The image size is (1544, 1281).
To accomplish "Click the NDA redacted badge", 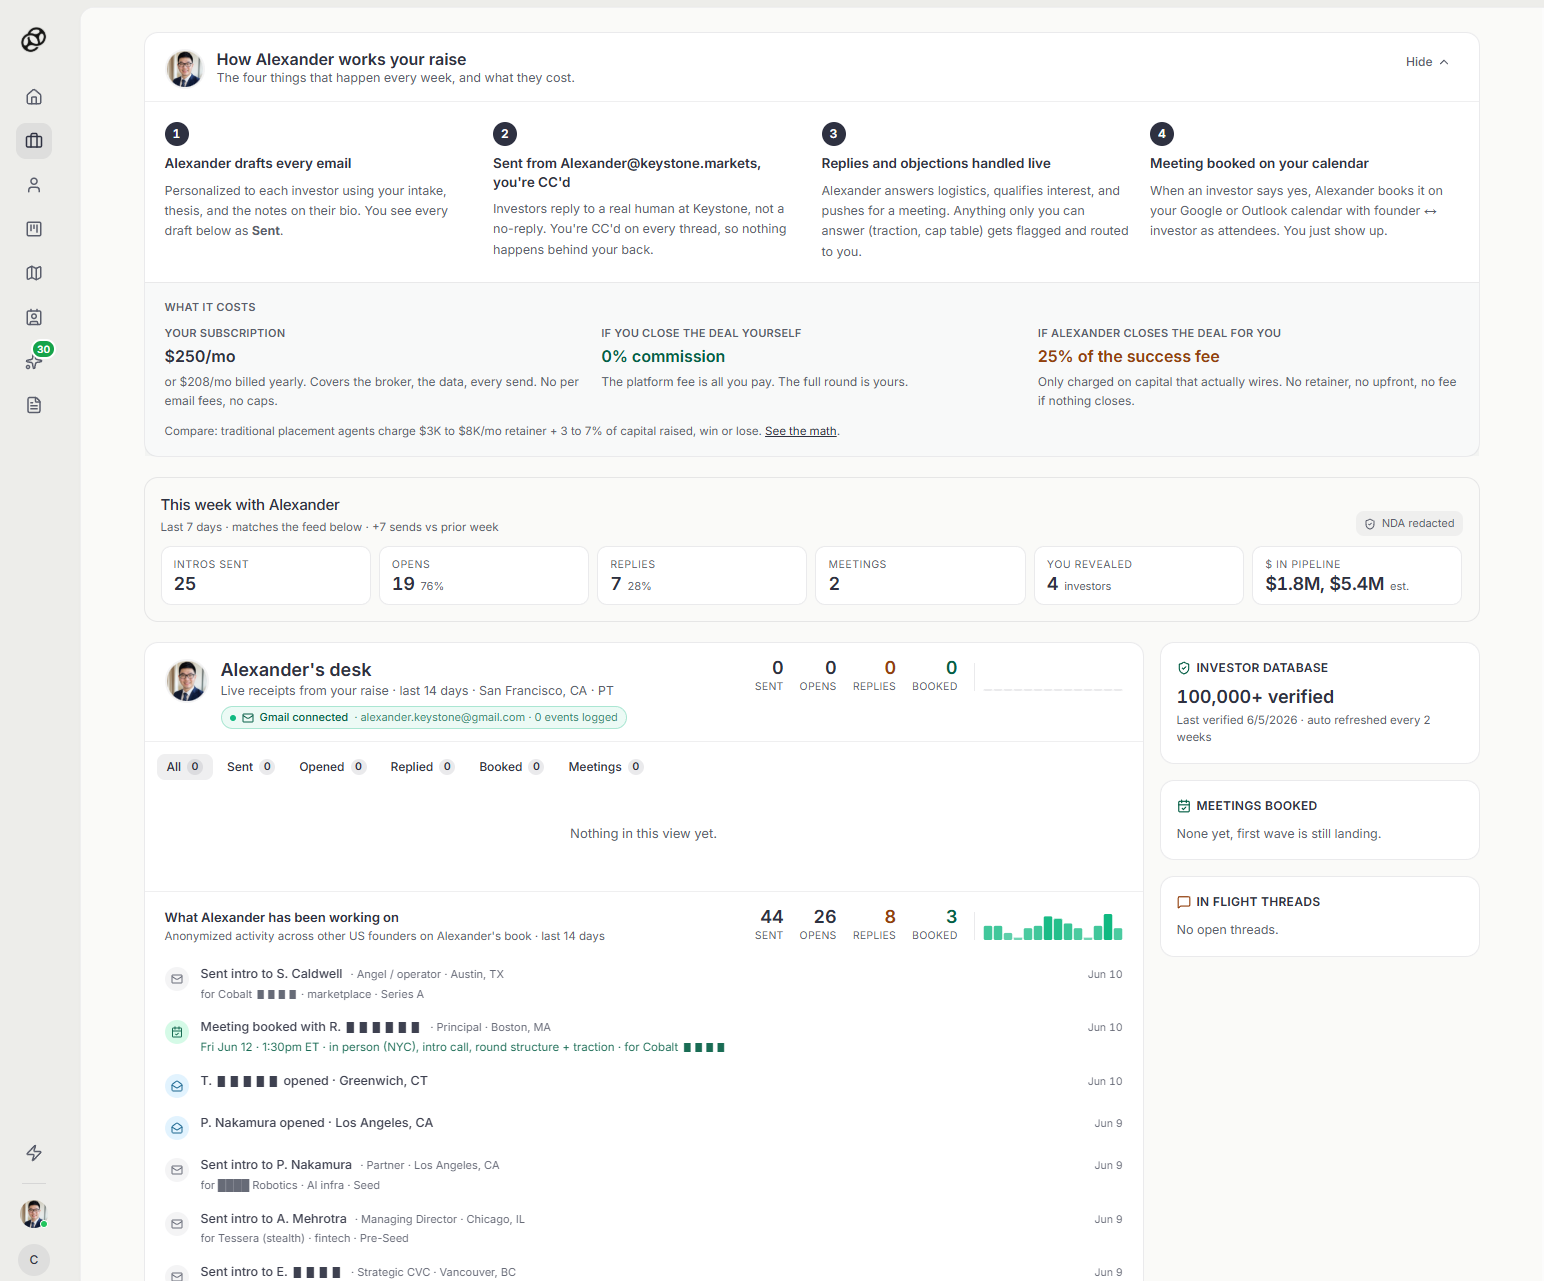I will click(1409, 523).
